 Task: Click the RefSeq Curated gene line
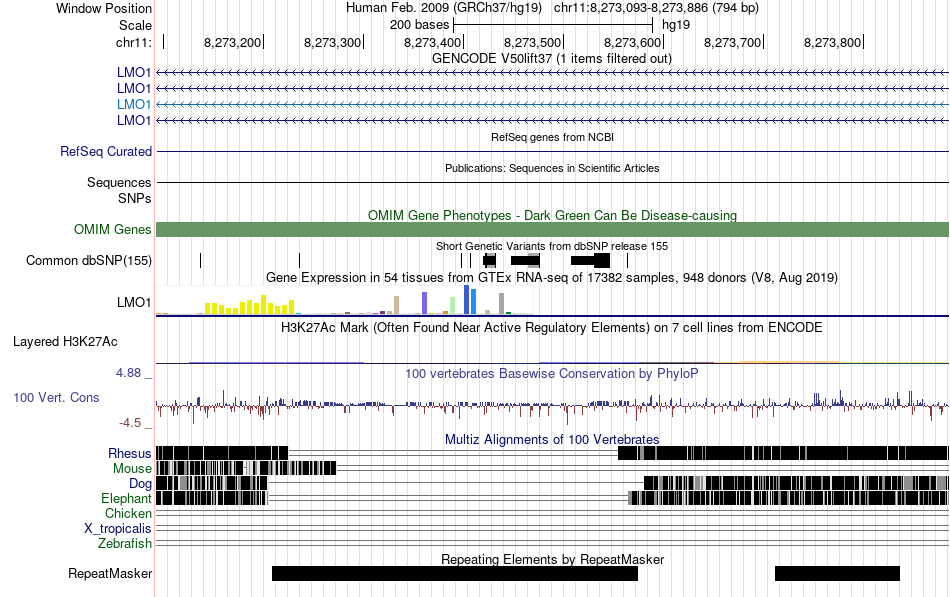(x=552, y=152)
